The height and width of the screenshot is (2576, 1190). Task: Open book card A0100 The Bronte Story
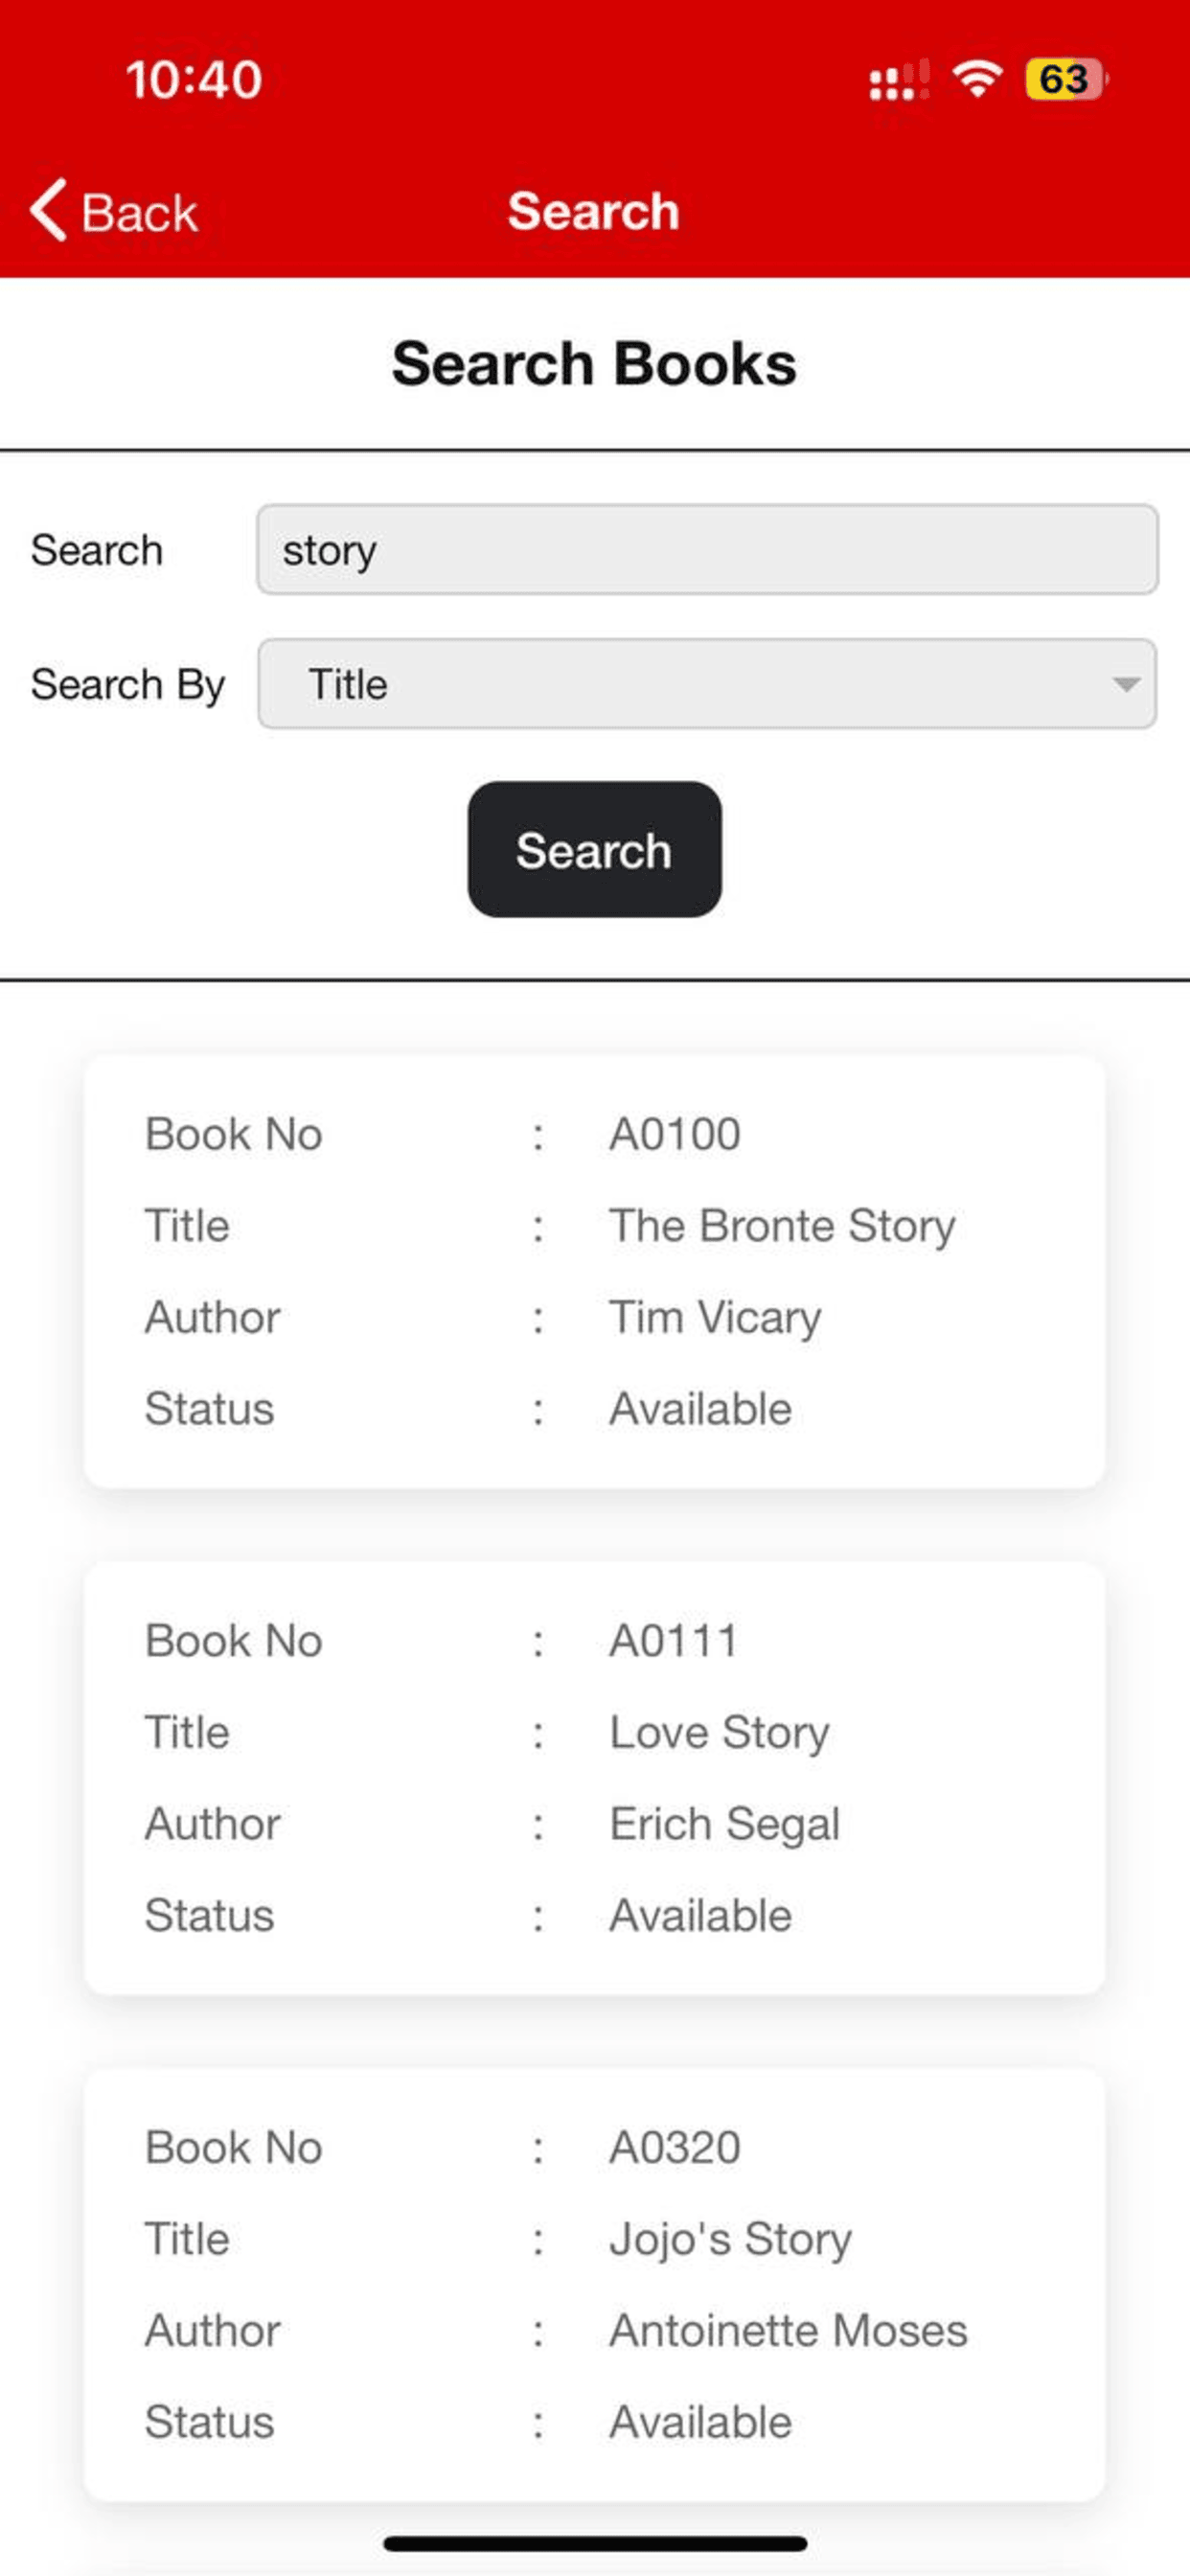pos(595,1271)
